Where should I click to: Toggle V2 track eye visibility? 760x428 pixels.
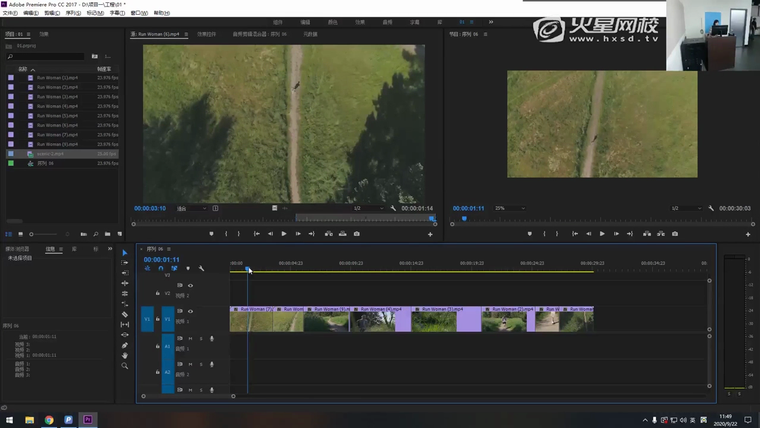pyautogui.click(x=190, y=286)
